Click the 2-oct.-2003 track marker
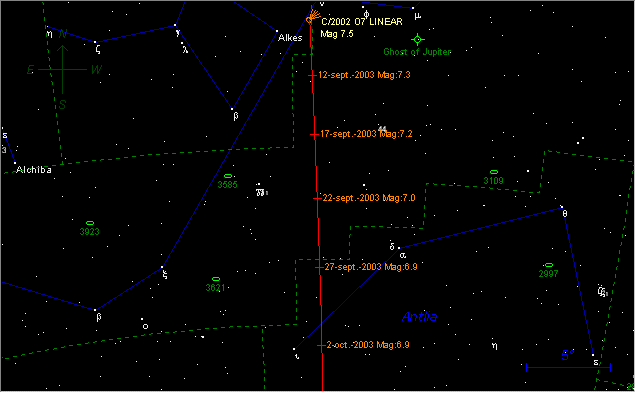This screenshot has width=636, height=393. pyautogui.click(x=321, y=346)
